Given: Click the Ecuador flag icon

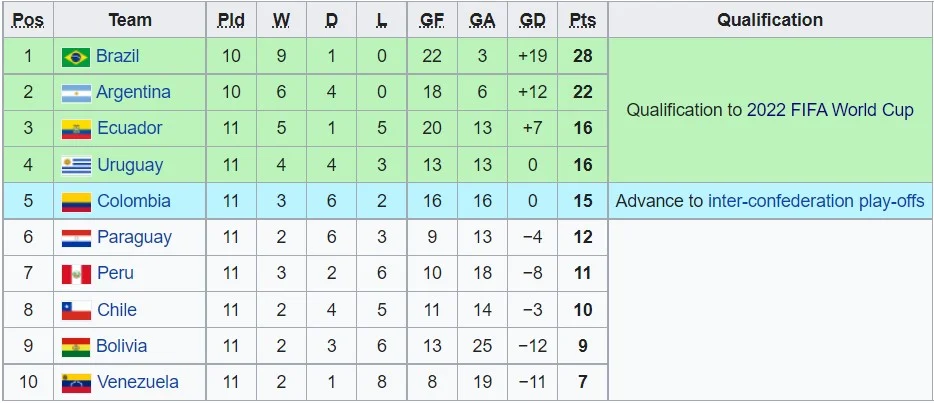Looking at the screenshot, I should click(x=76, y=128).
